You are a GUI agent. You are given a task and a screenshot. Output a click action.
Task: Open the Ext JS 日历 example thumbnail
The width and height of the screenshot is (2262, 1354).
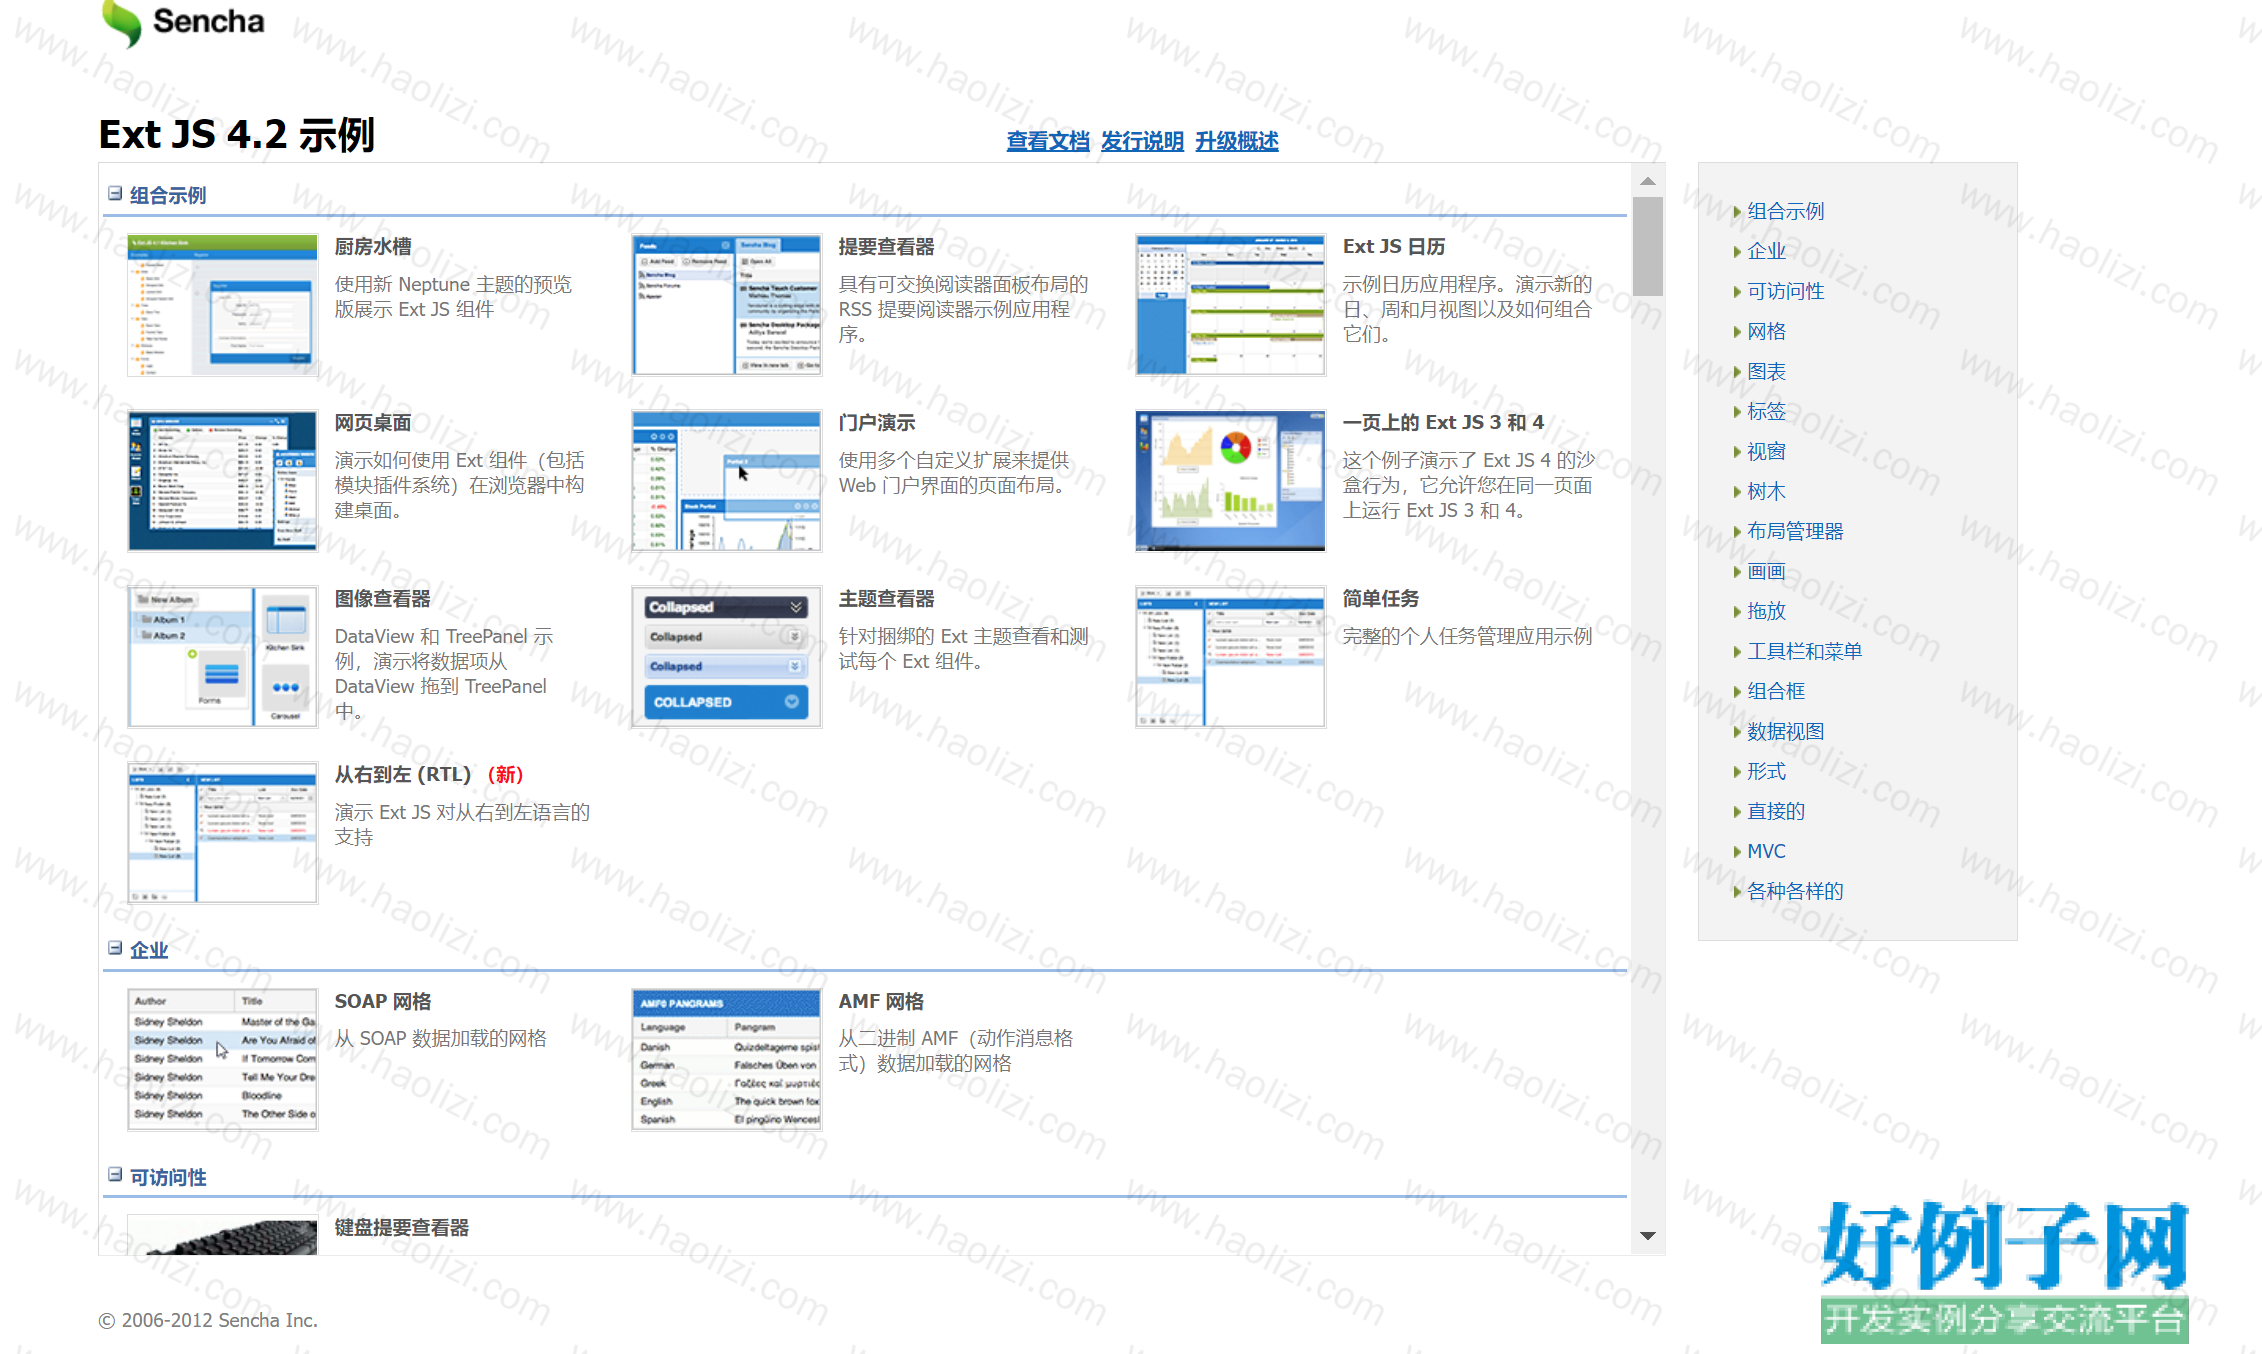pyautogui.click(x=1230, y=305)
